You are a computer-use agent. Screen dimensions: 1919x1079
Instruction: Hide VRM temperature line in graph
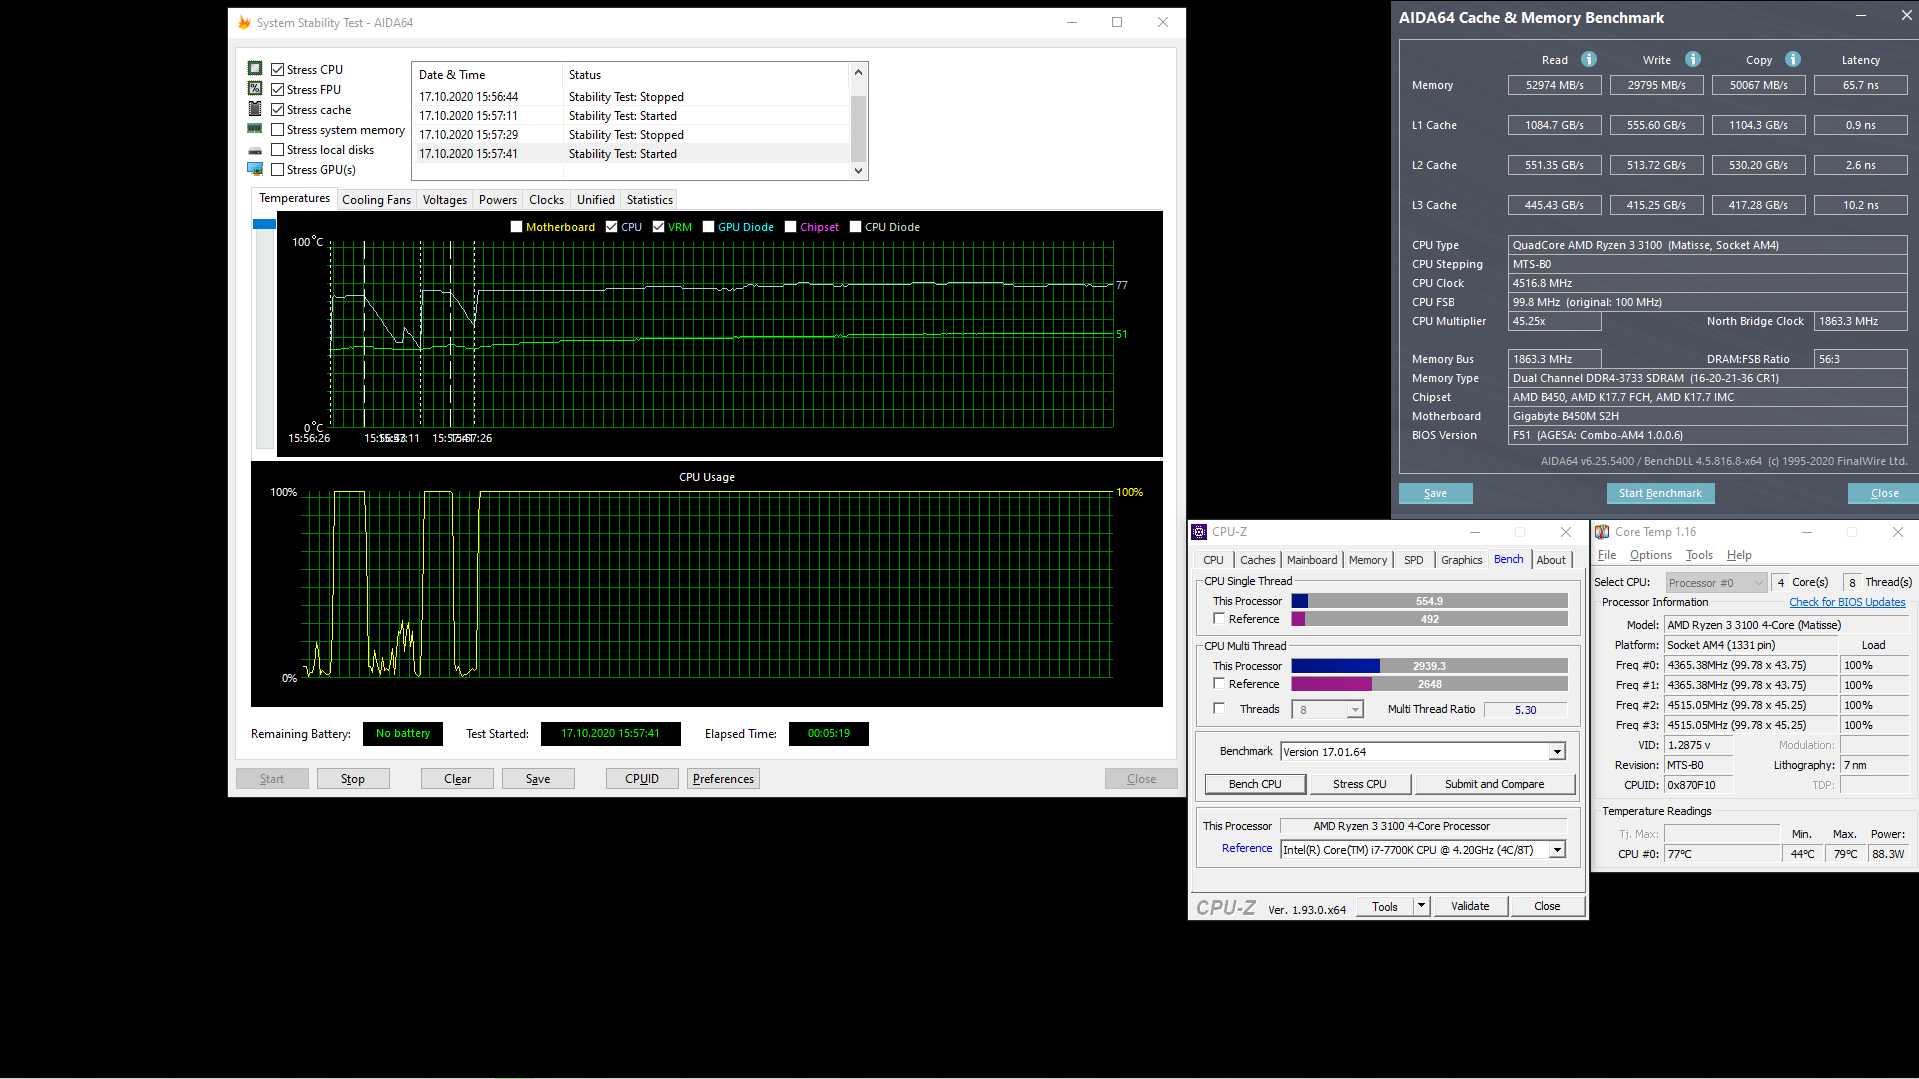click(x=659, y=227)
